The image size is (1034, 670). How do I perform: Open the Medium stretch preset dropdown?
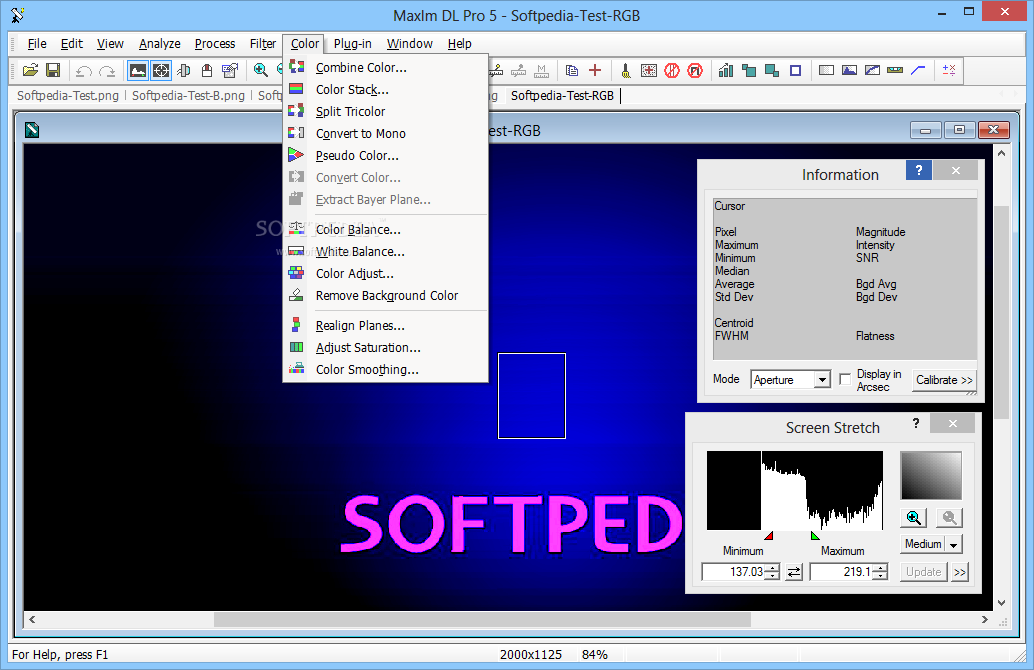tap(954, 545)
